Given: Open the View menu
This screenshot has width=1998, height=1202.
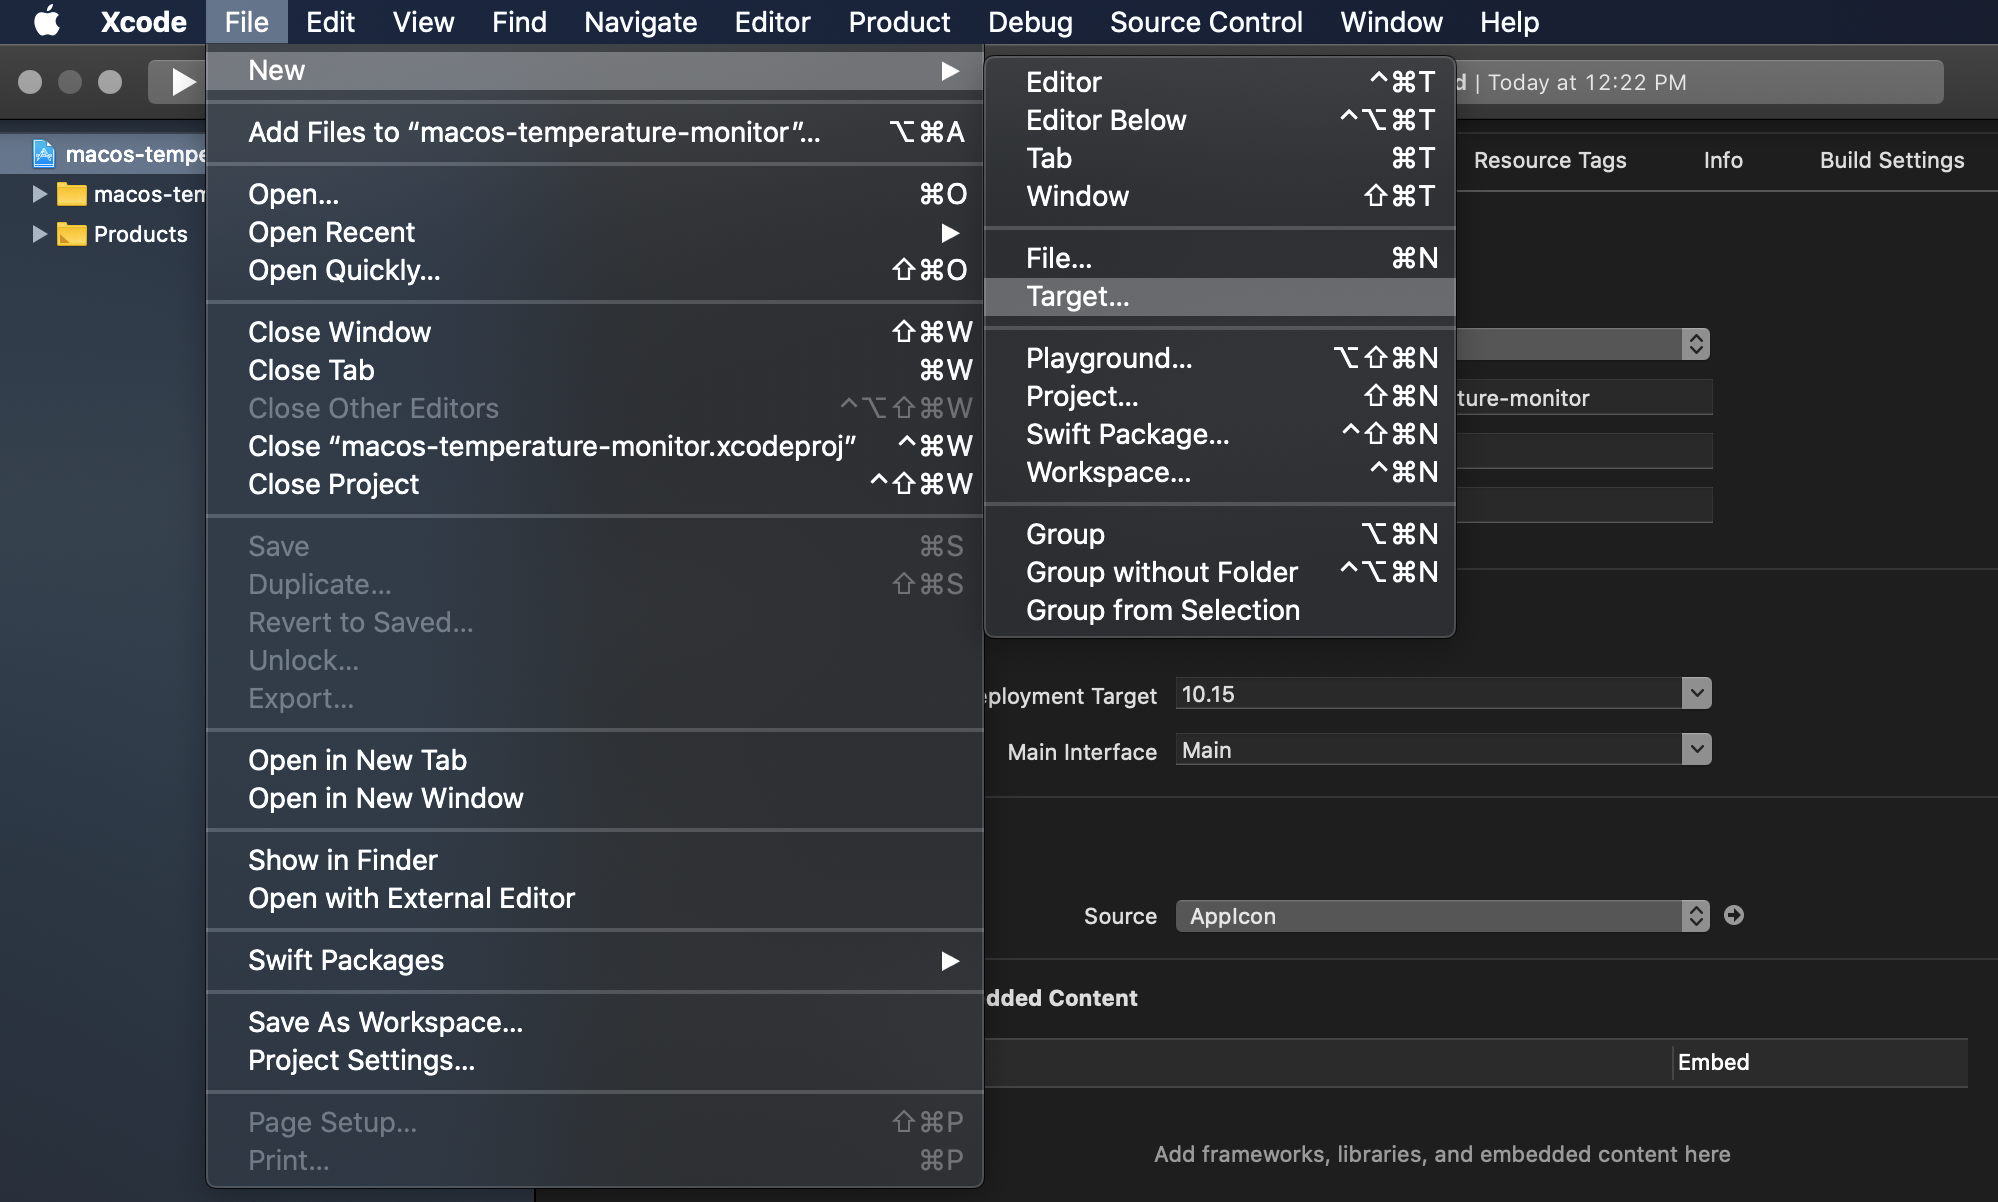Looking at the screenshot, I should point(423,22).
